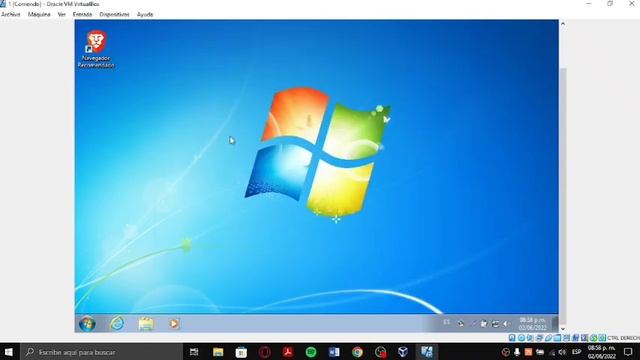The width and height of the screenshot is (640, 360).
Task: Click the host tray volume icon
Action: tap(562, 352)
